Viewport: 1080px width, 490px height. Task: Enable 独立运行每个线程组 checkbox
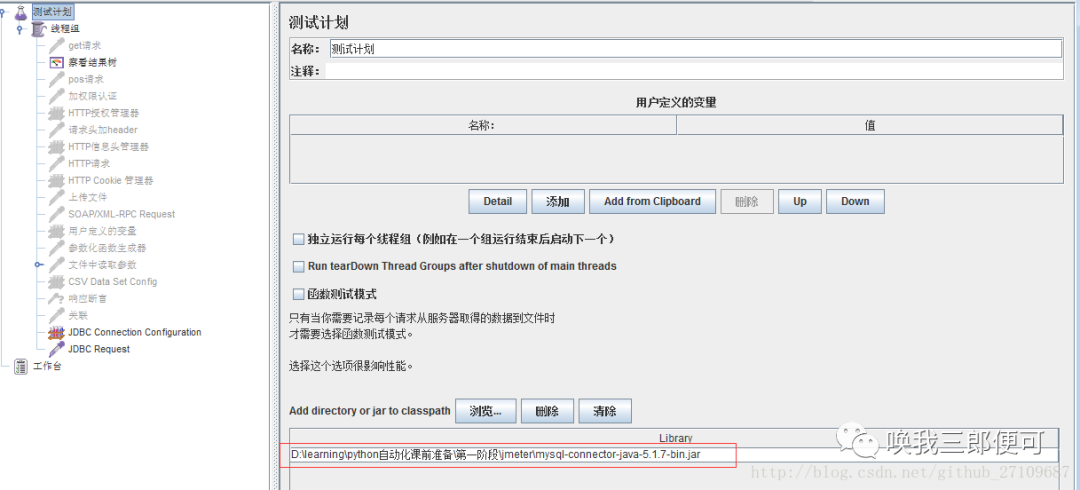298,239
